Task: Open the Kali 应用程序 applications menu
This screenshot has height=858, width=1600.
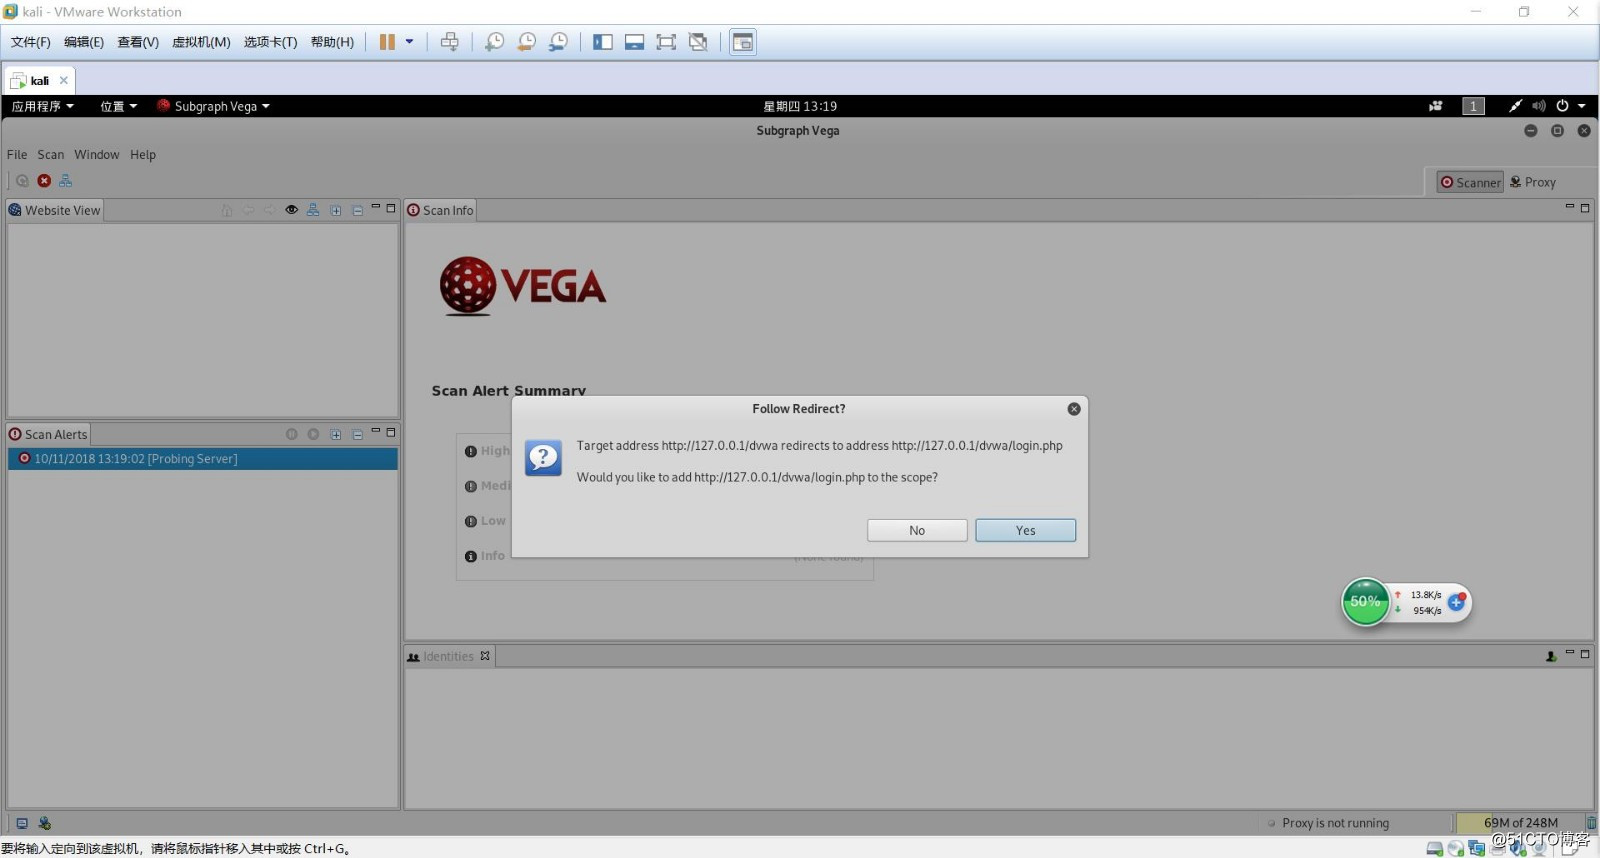Action: 42,106
